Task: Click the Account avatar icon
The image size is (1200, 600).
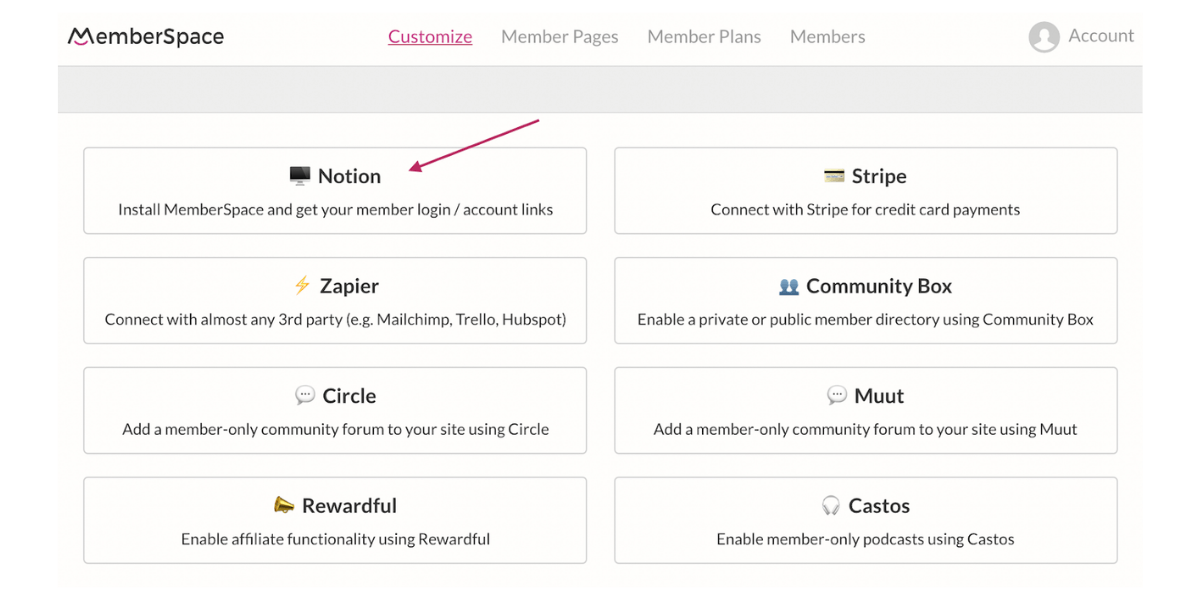Action: (x=1044, y=36)
